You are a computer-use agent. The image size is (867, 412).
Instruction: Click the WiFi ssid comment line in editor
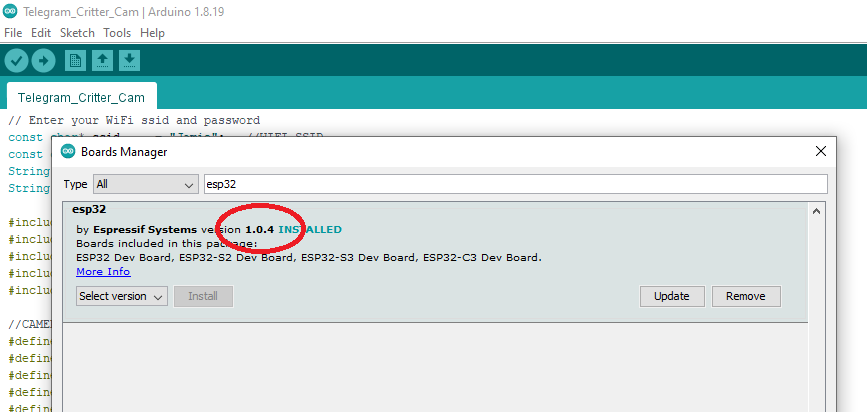(134, 121)
